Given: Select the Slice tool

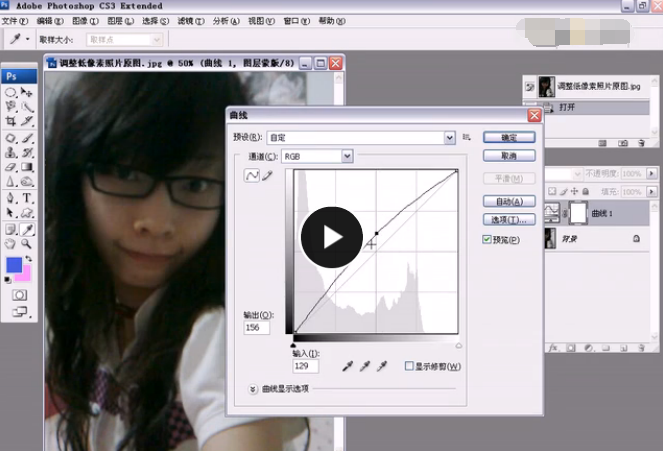Looking at the screenshot, I should (x=27, y=121).
